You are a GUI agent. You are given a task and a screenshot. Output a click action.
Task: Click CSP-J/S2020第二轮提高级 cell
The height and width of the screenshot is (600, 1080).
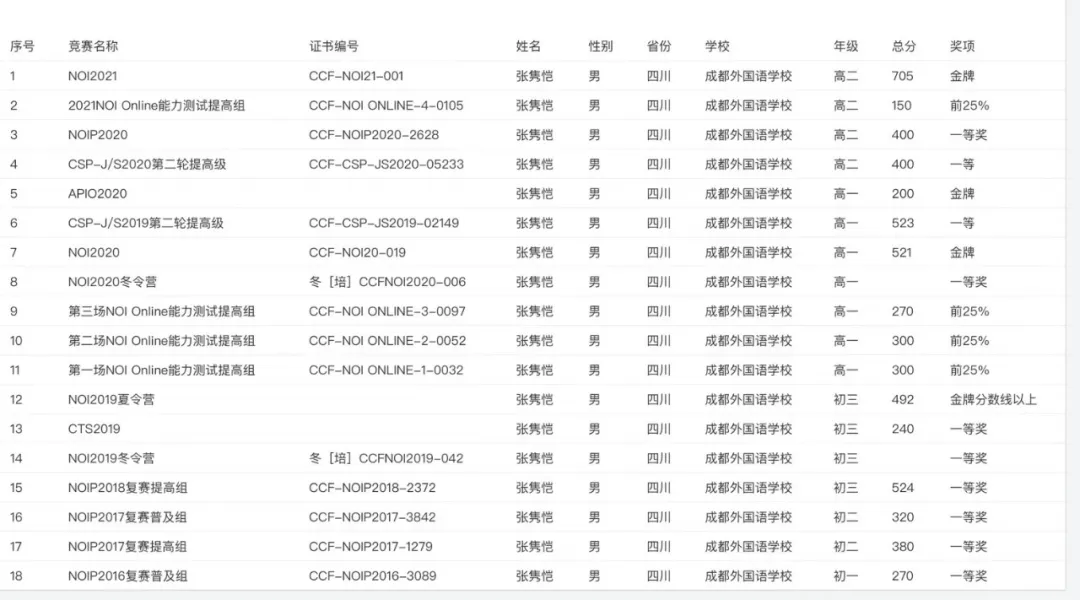(x=147, y=164)
